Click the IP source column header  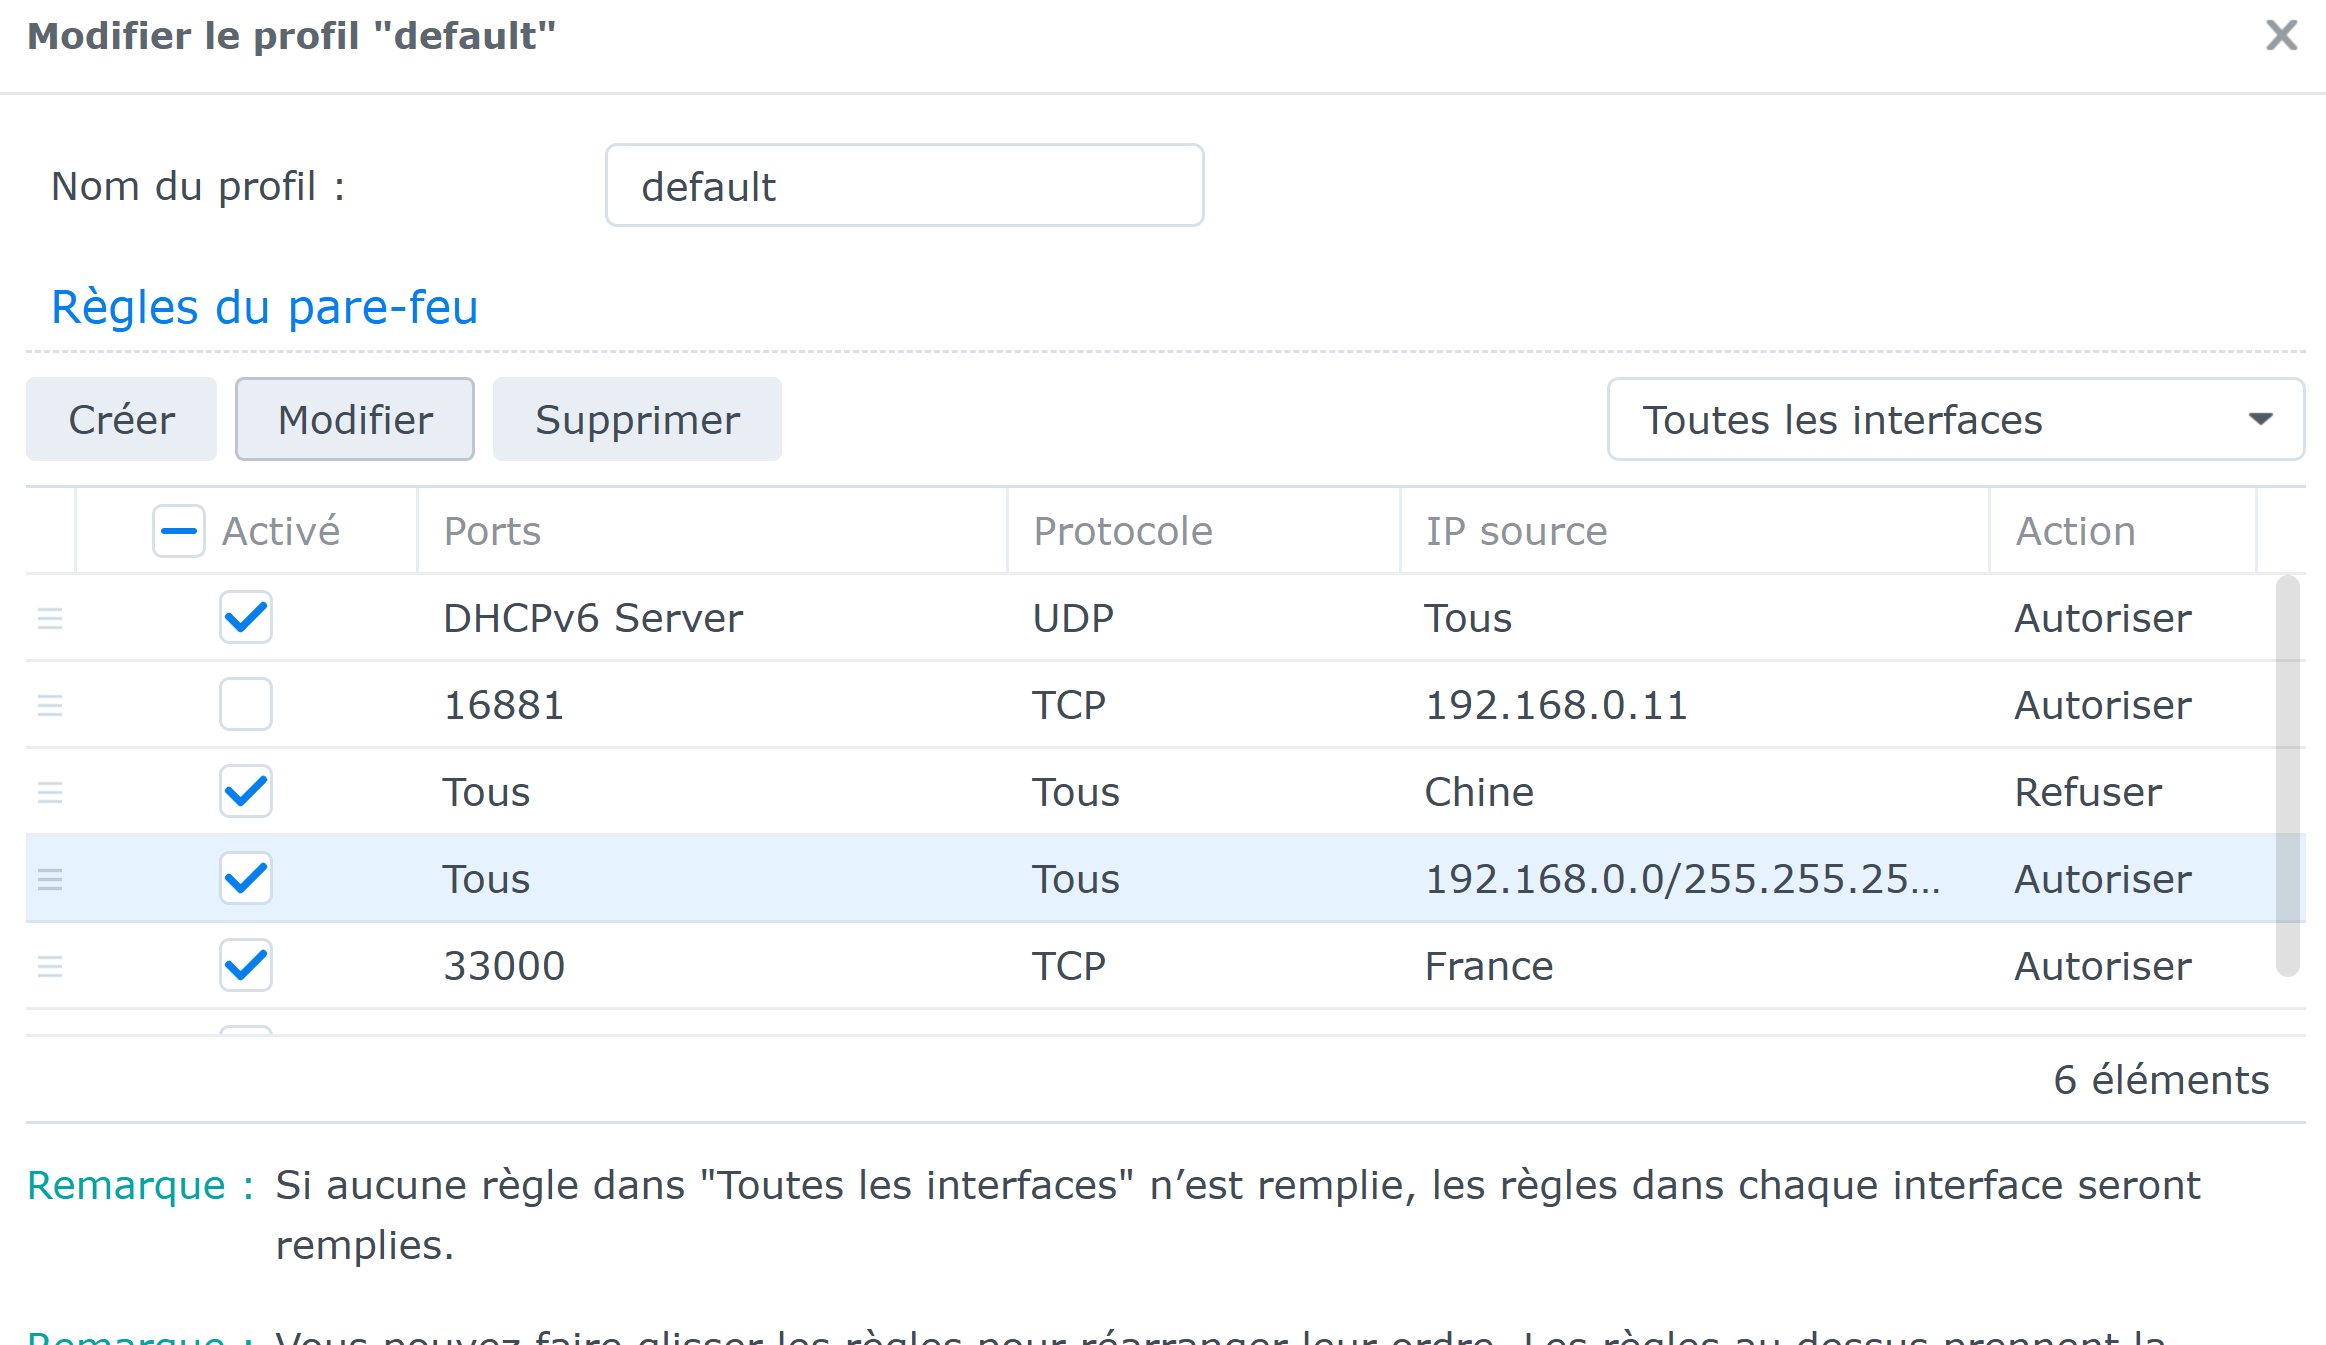[1516, 531]
